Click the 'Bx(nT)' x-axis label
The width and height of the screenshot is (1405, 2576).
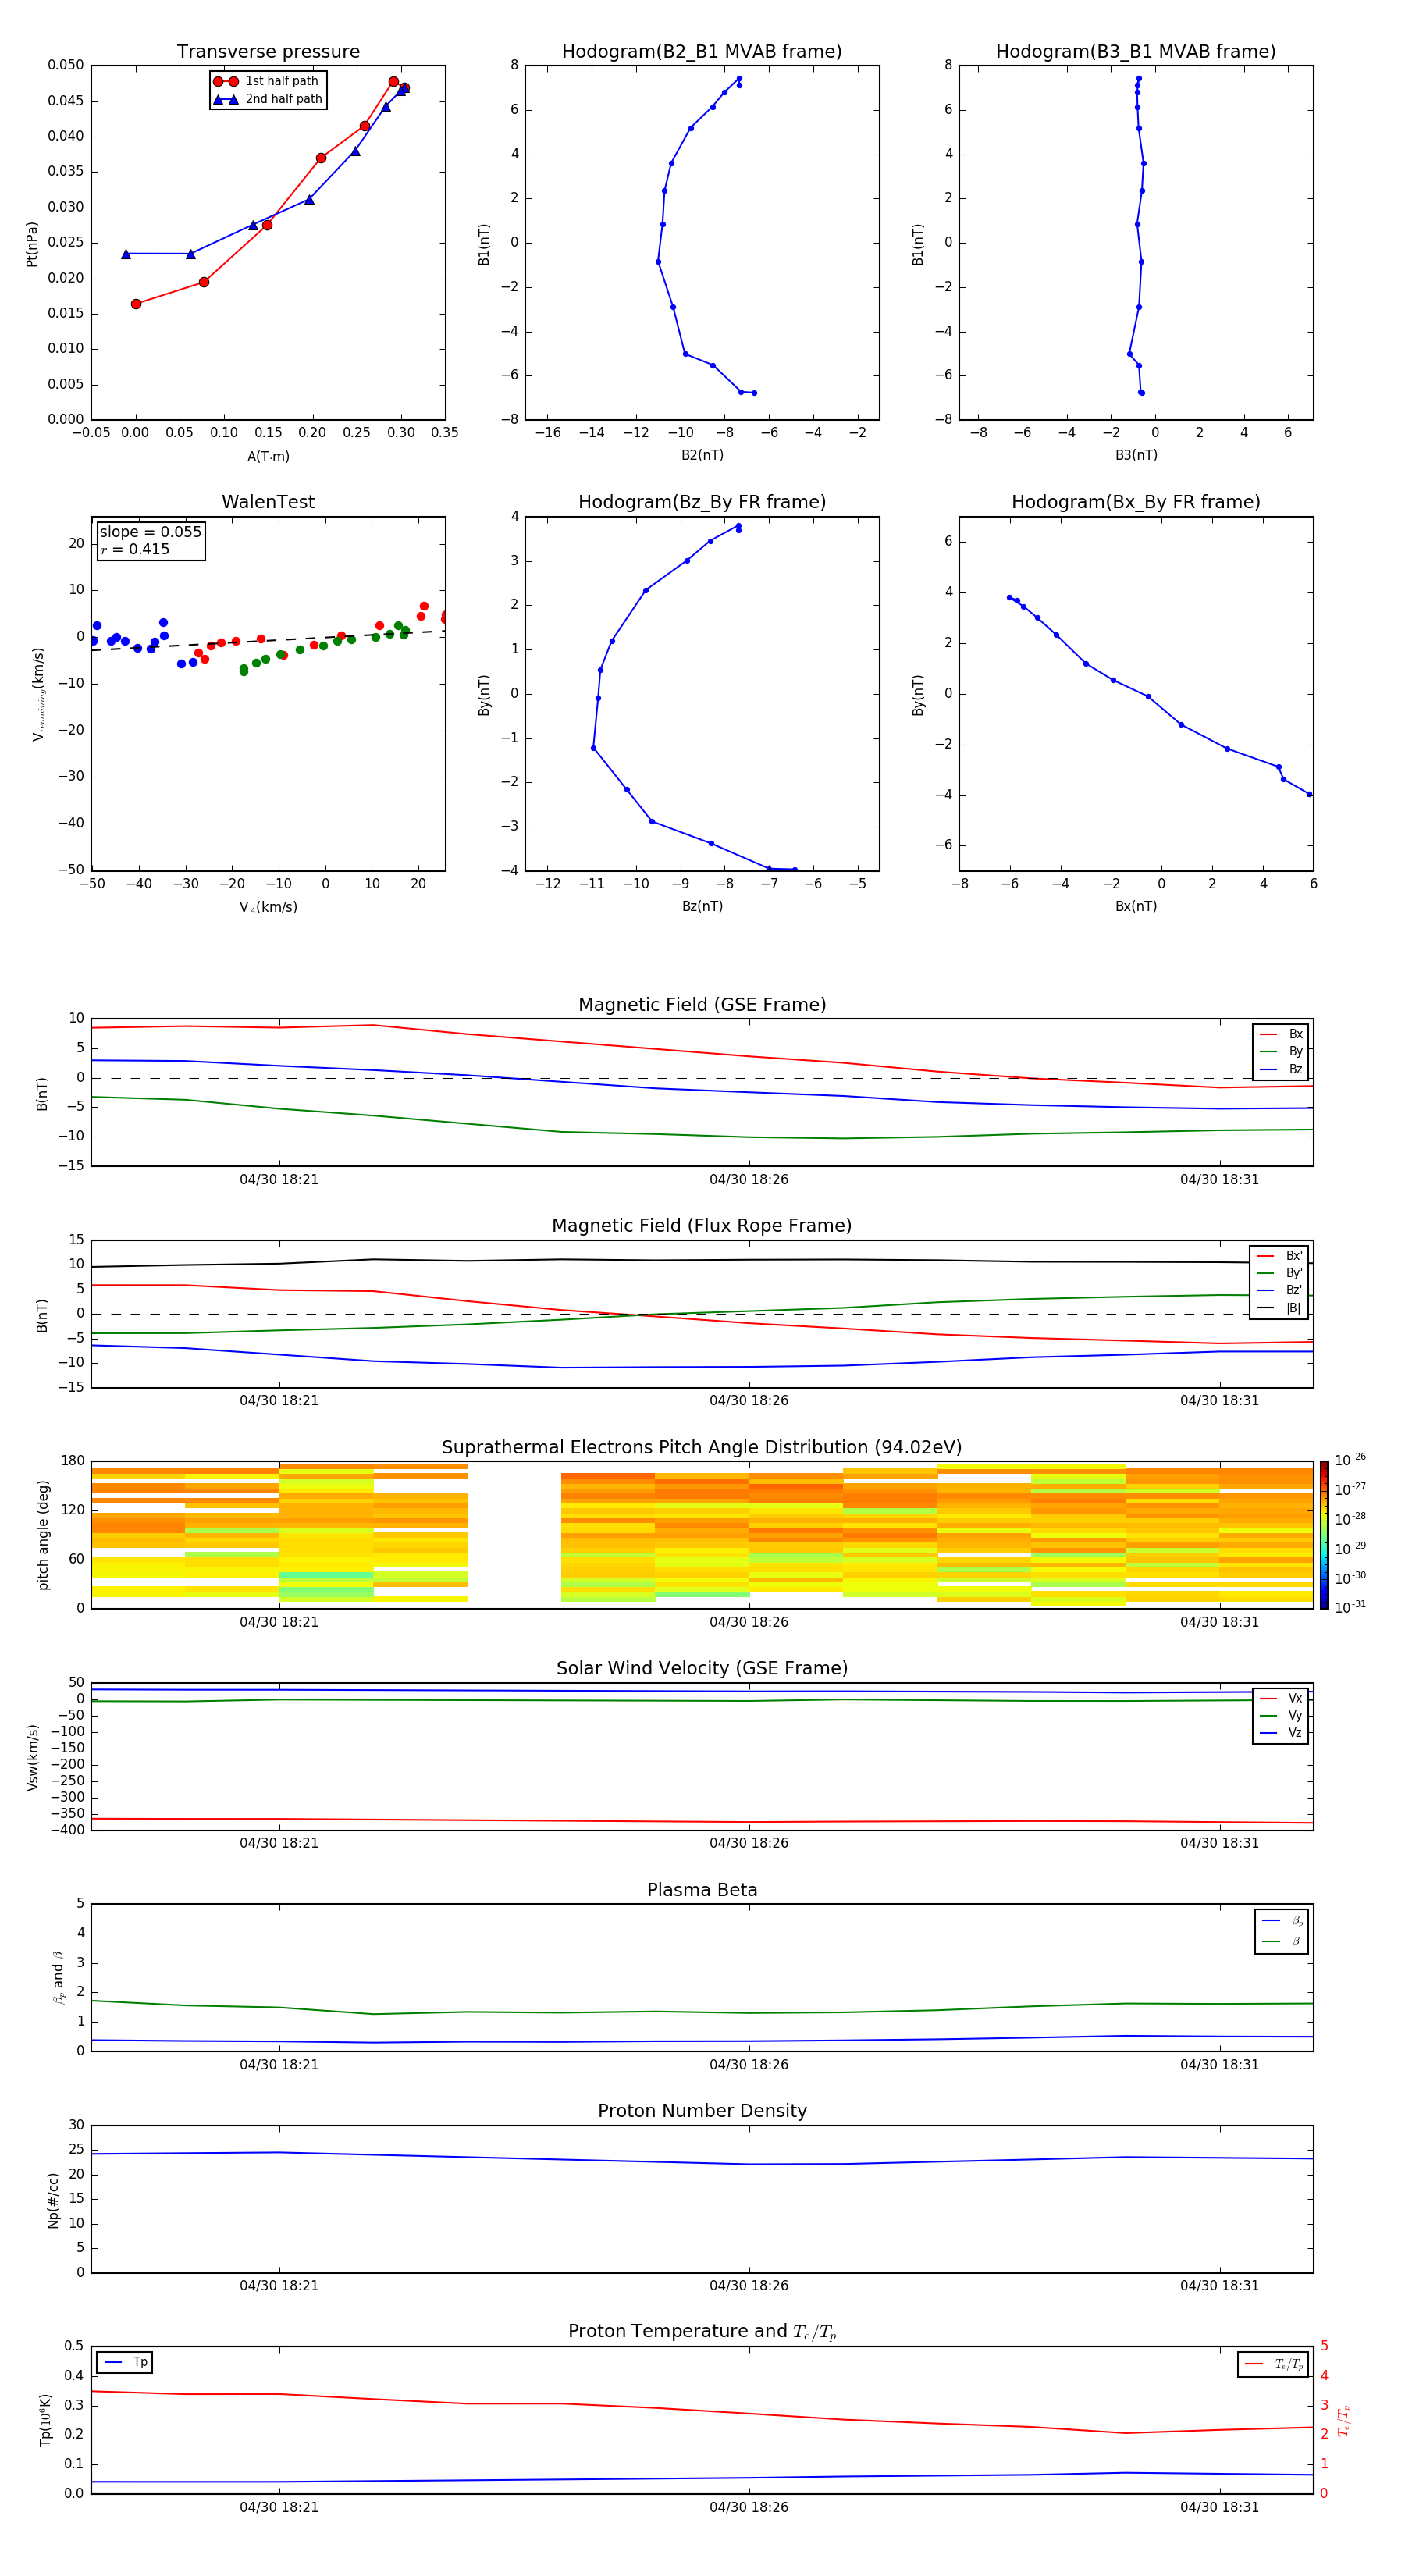click(1136, 906)
